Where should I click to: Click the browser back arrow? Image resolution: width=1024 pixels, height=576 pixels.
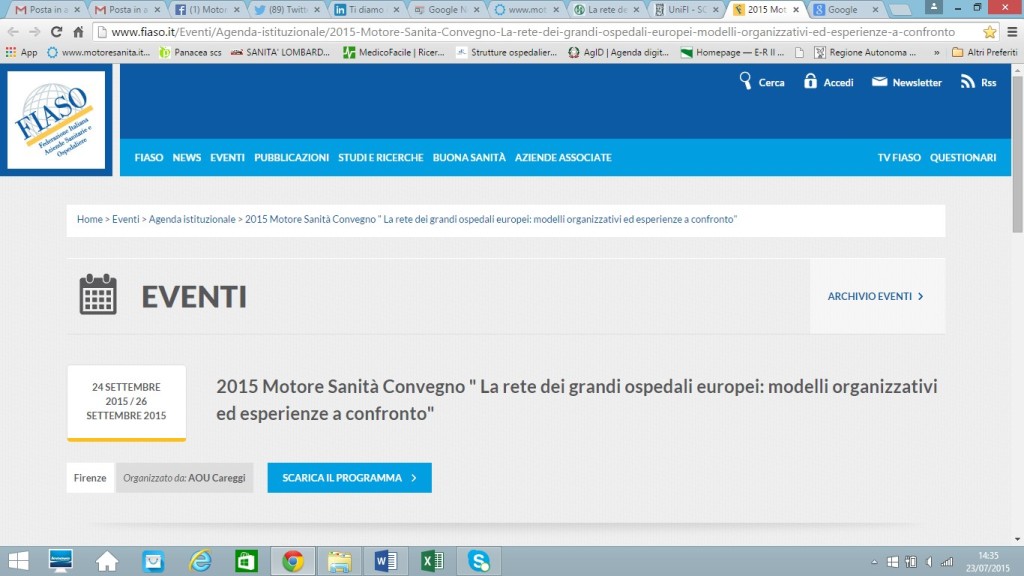coord(13,32)
